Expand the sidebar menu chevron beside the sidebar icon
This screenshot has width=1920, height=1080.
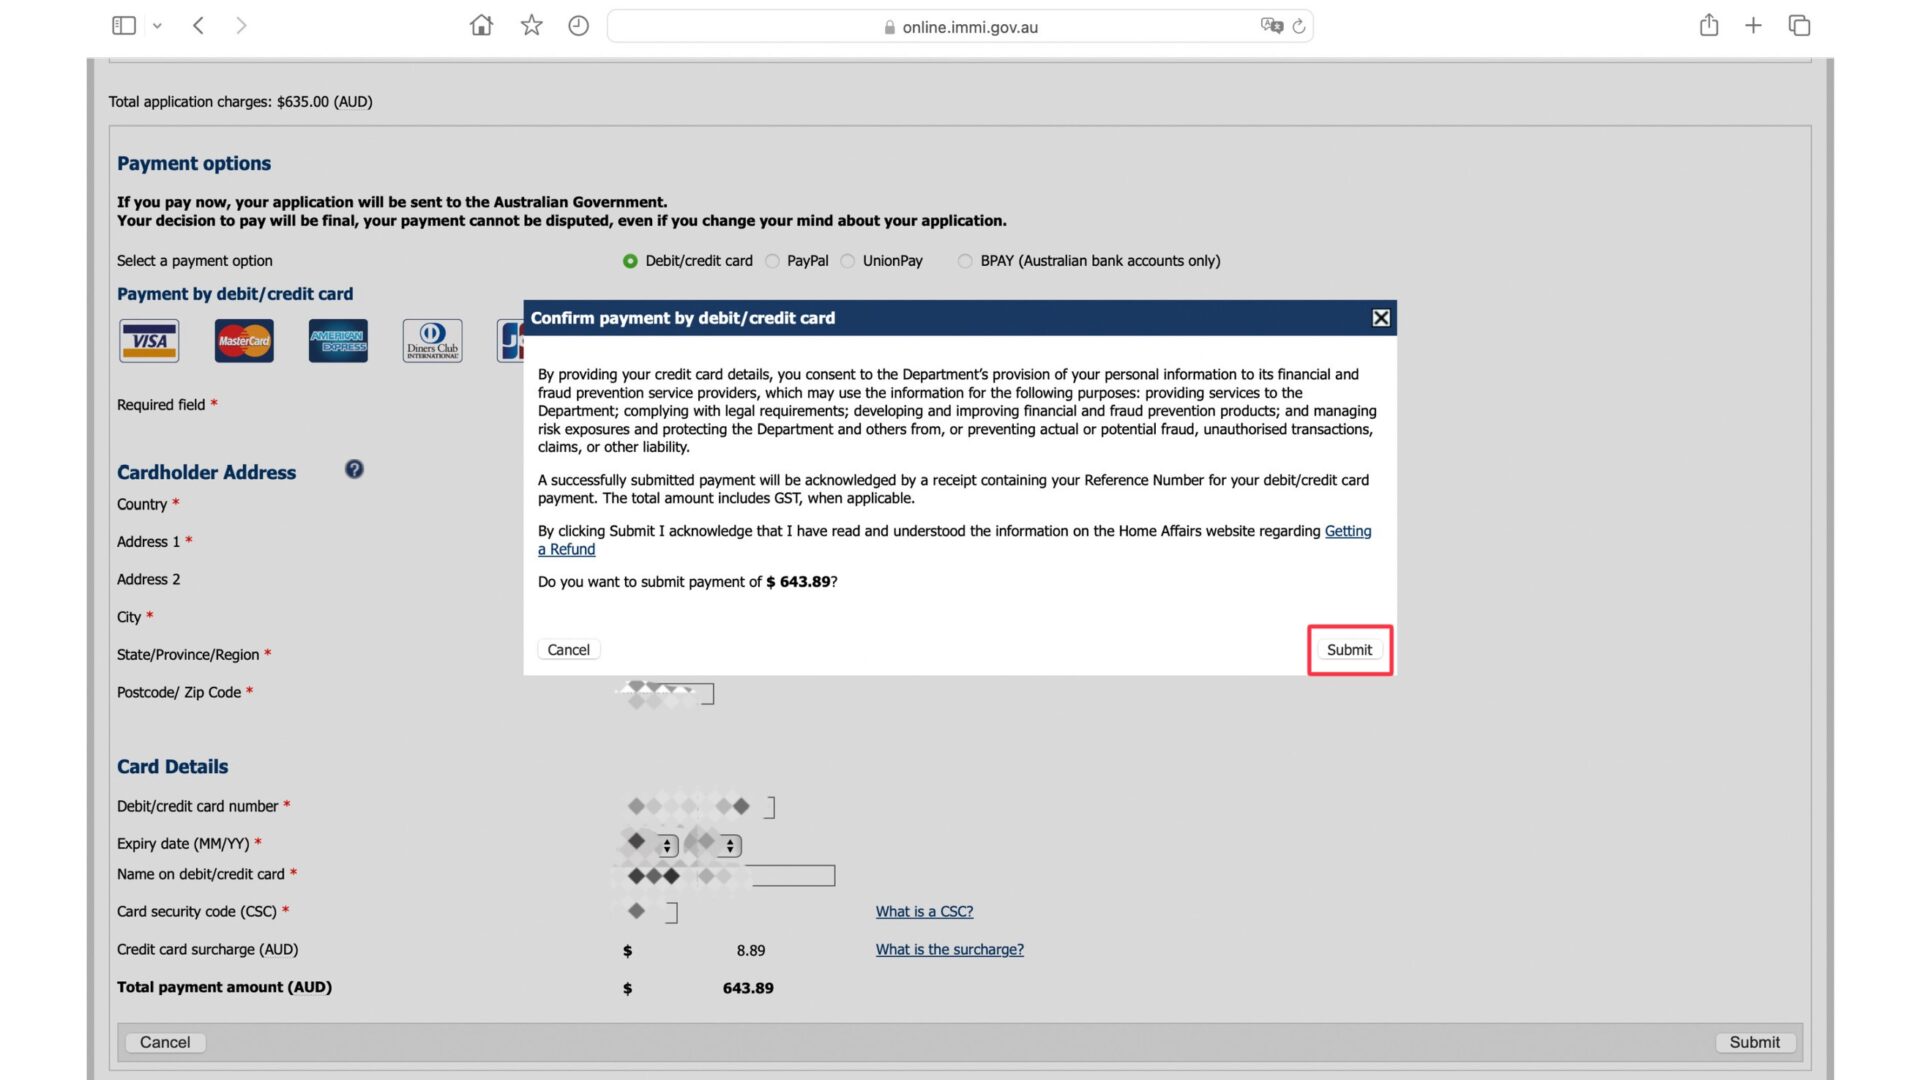click(157, 27)
